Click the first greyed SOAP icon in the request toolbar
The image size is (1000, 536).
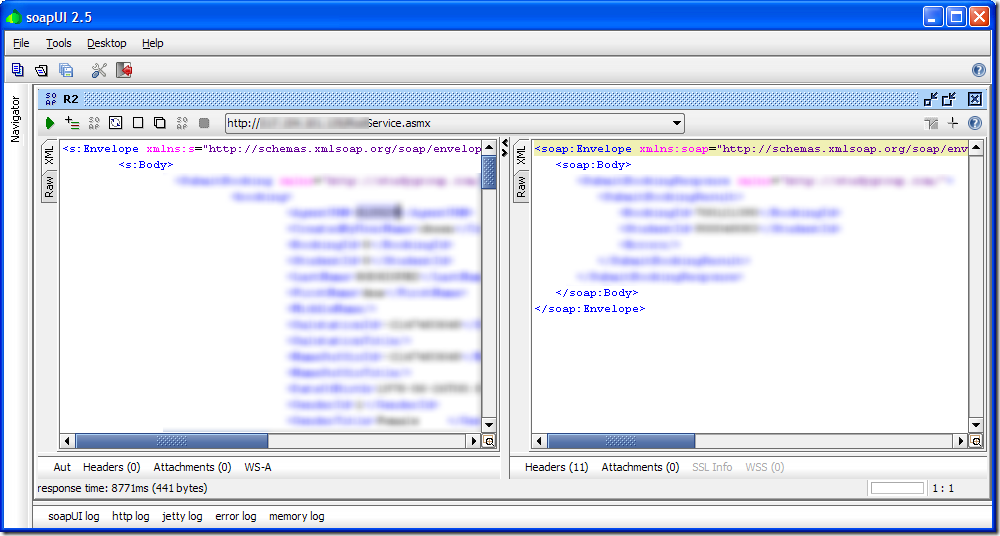tap(94, 123)
